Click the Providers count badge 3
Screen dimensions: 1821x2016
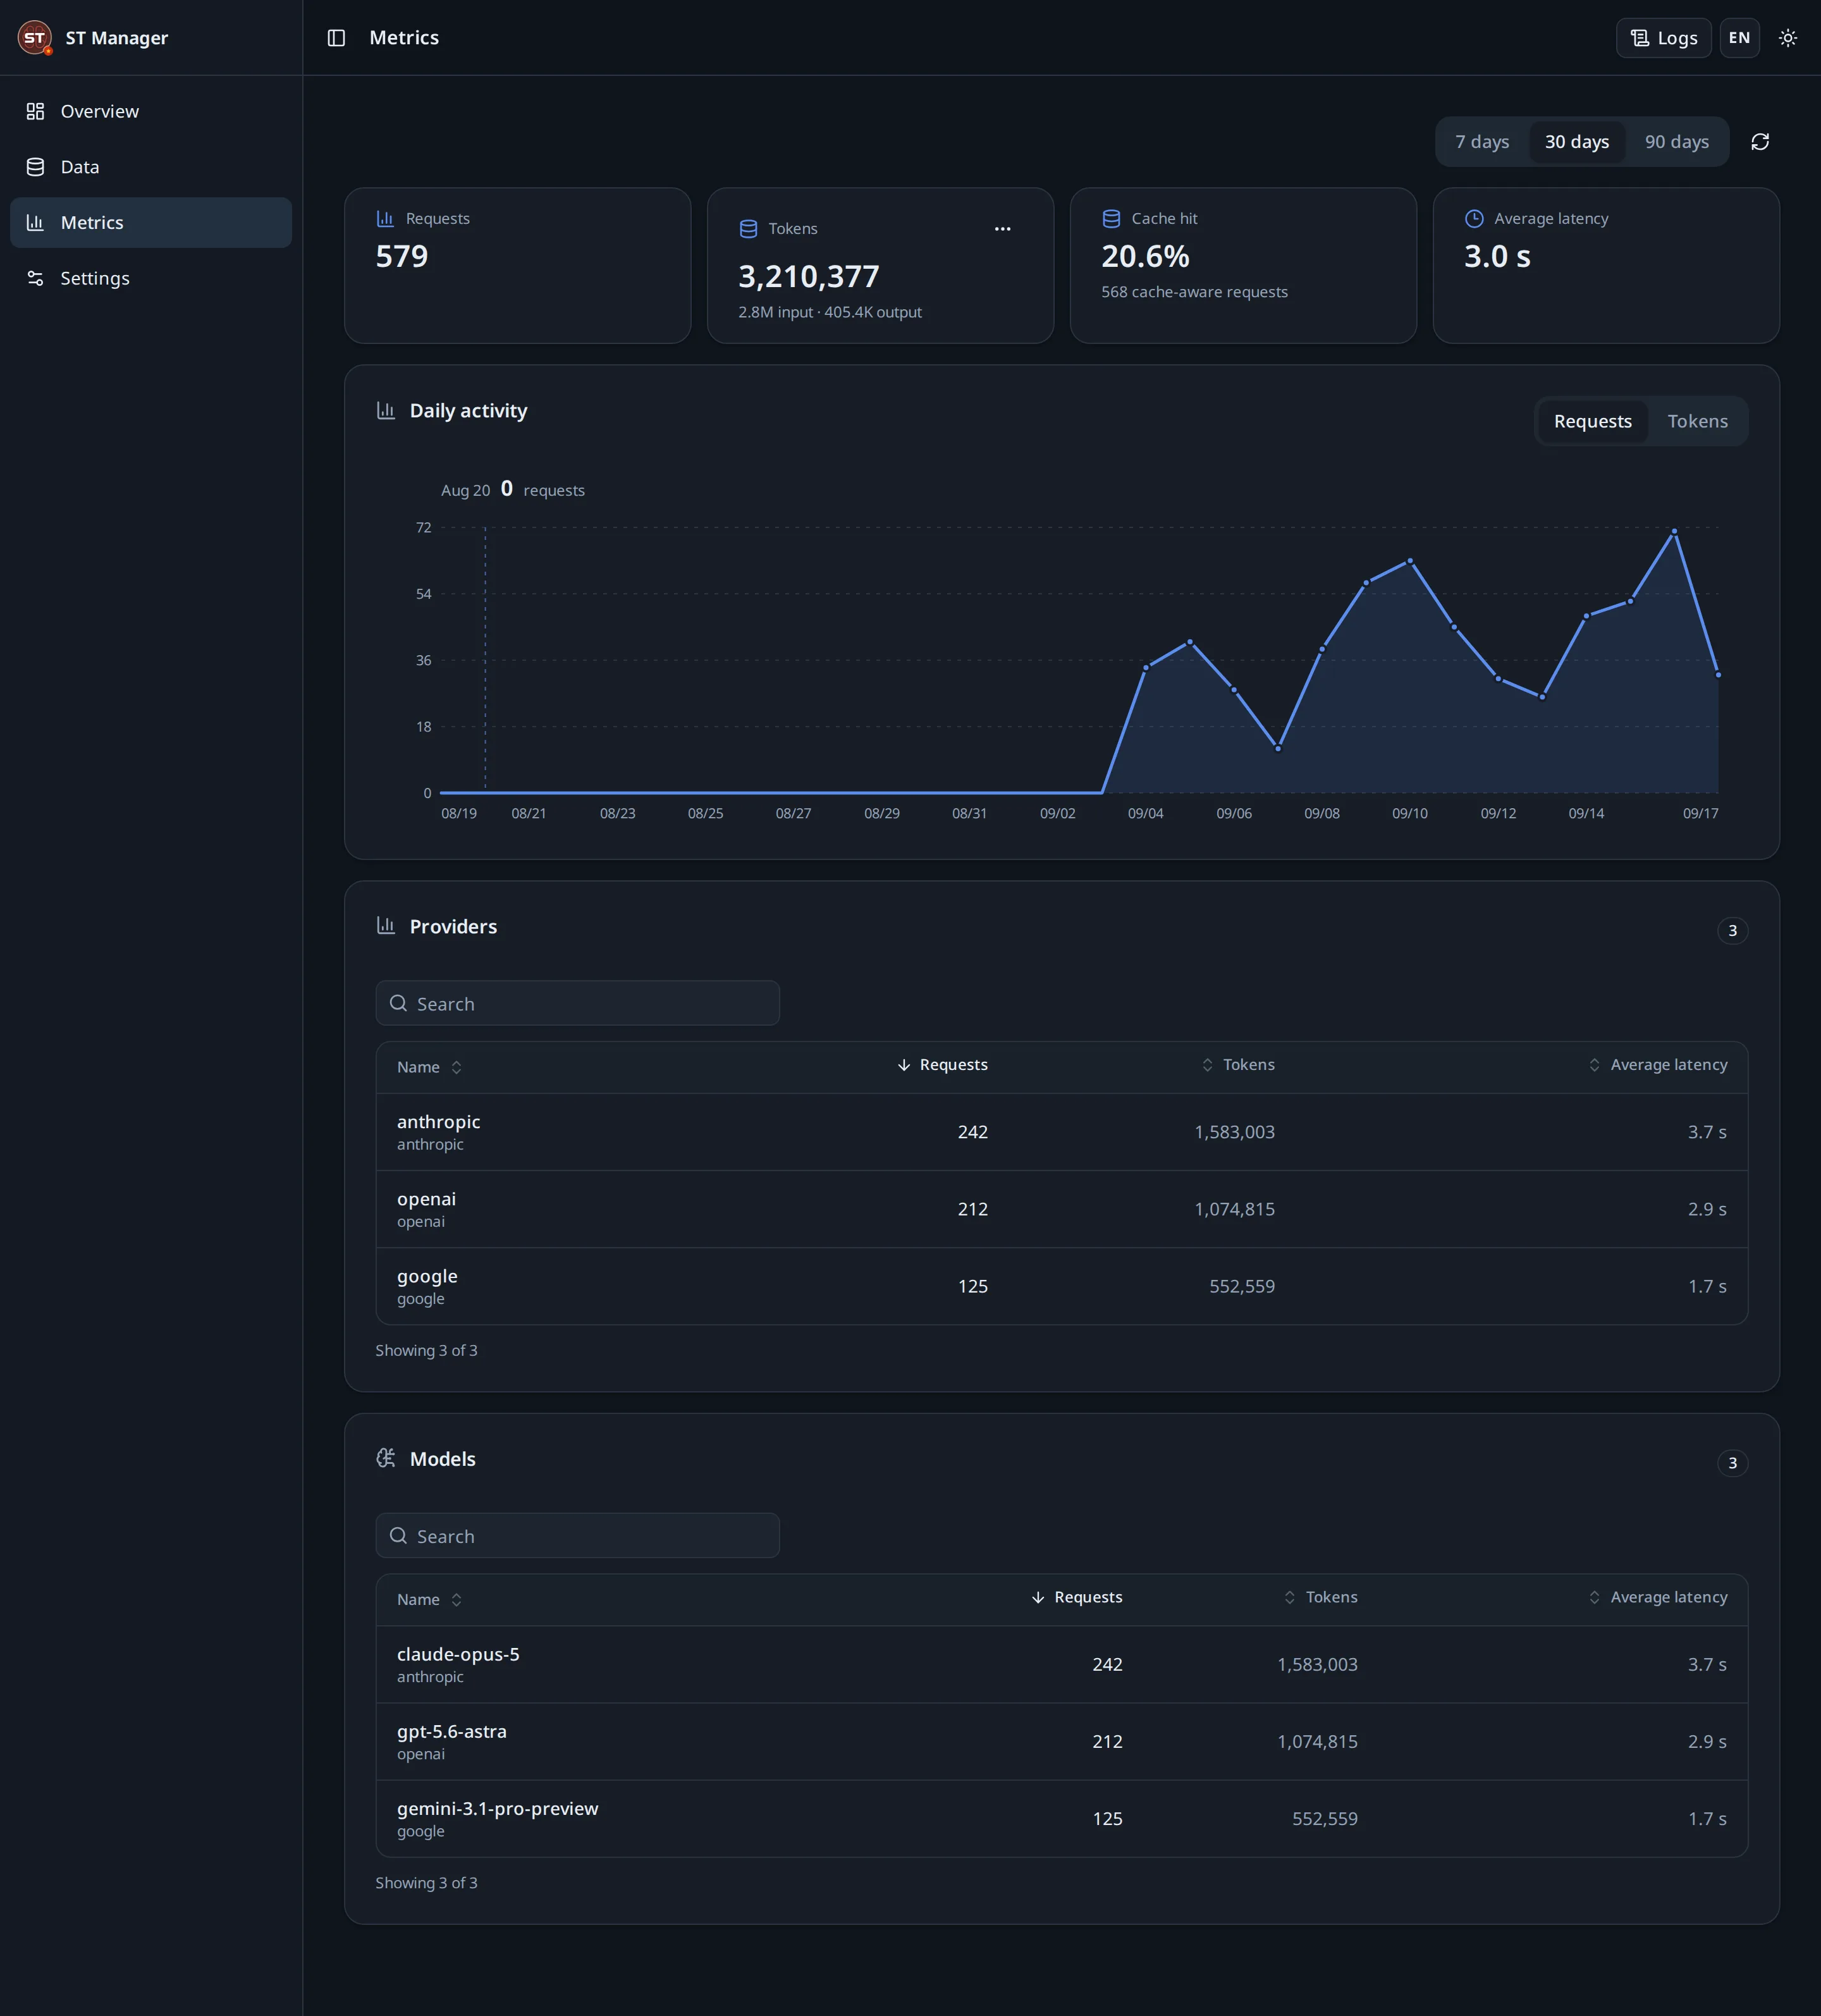pyautogui.click(x=1732, y=930)
